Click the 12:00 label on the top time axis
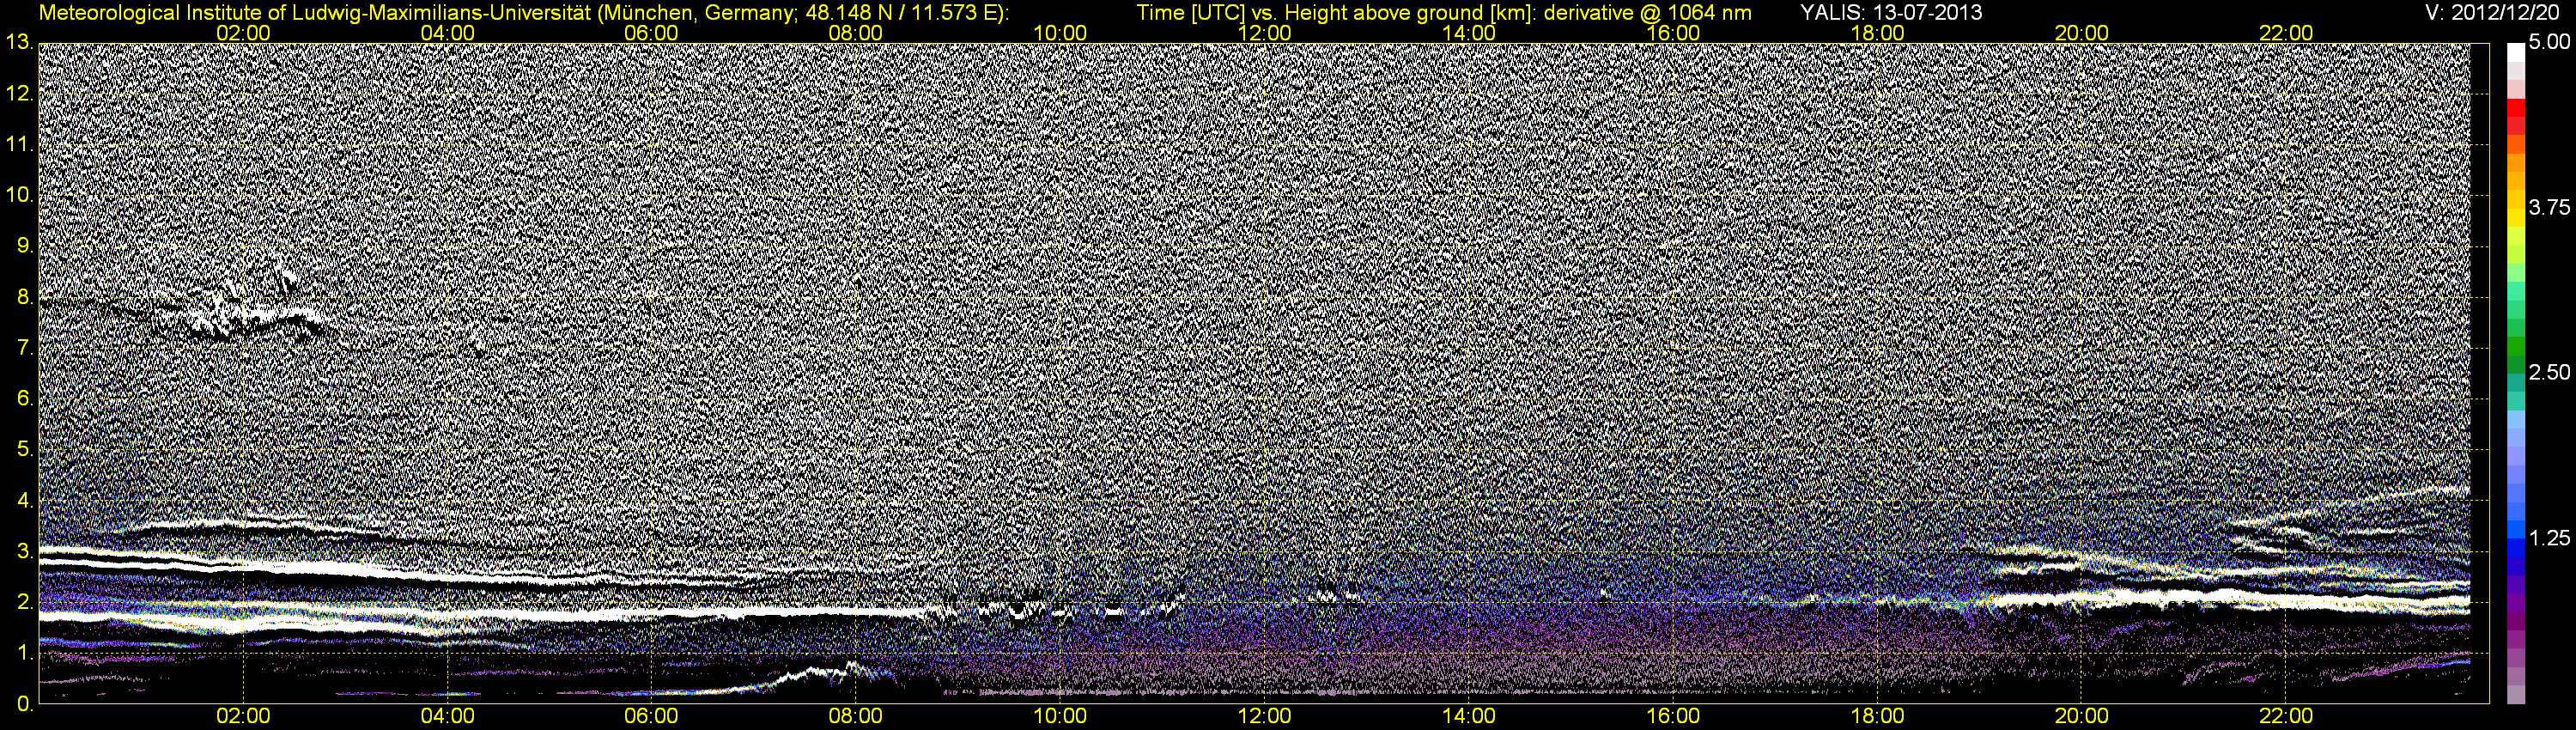Viewport: 2576px width, 730px height. coord(1264,33)
